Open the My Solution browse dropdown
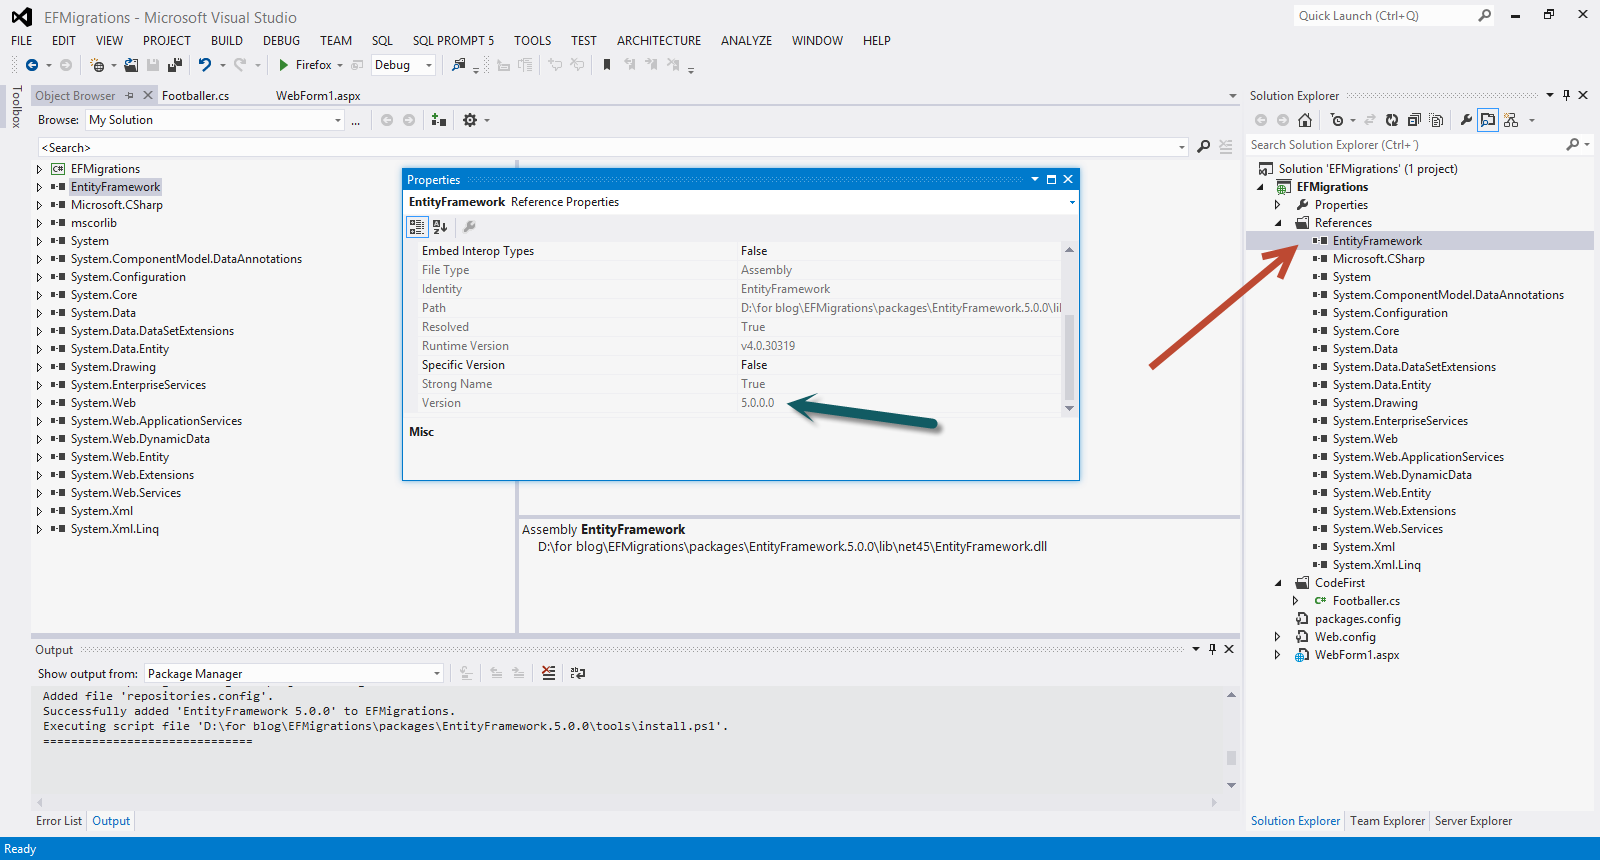Image resolution: width=1600 pixels, height=860 pixels. coord(337,120)
